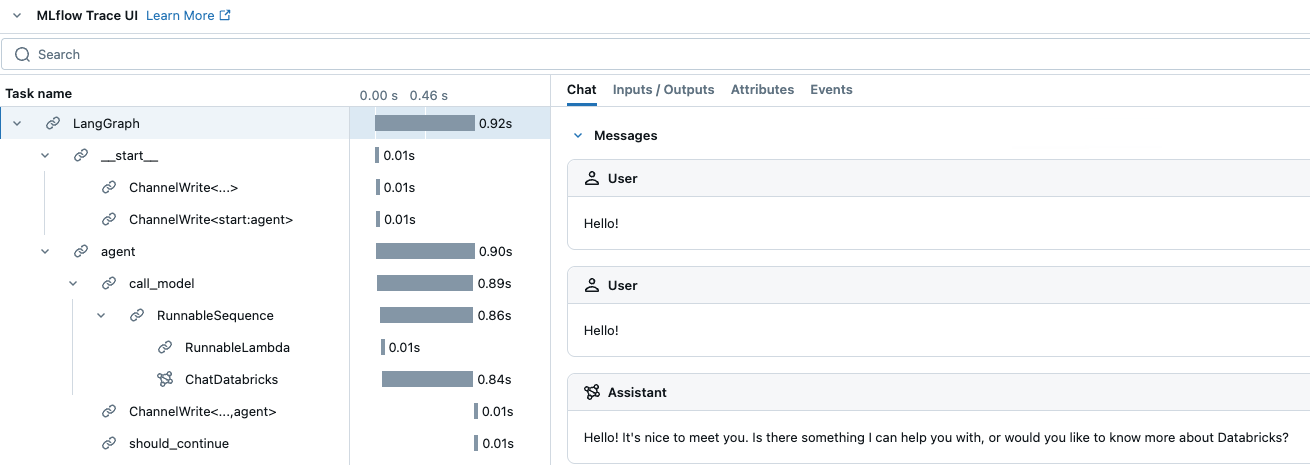The width and height of the screenshot is (1310, 465).
Task: Click the Assistant message model icon
Action: click(592, 393)
